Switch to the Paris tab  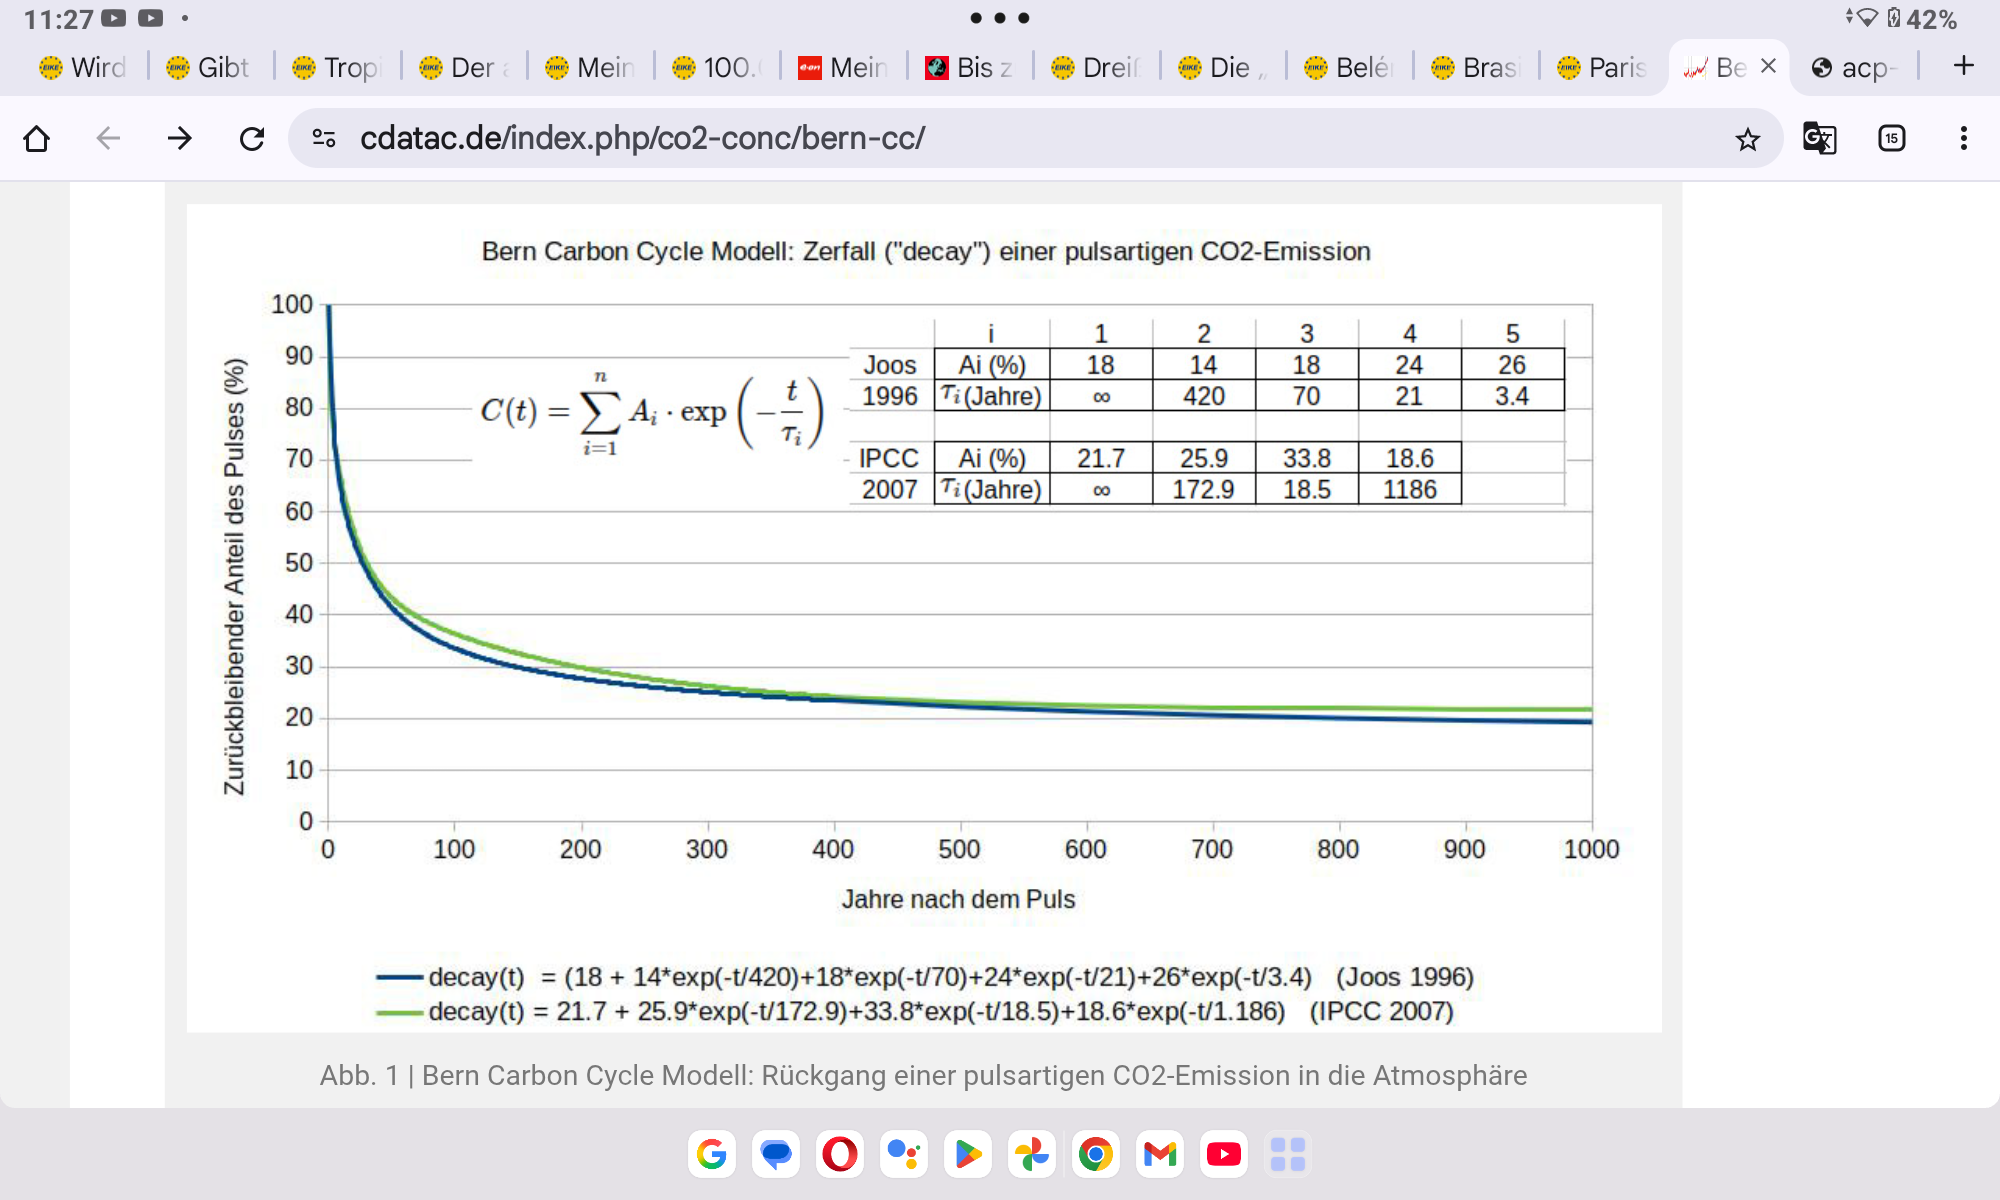pos(1602,67)
